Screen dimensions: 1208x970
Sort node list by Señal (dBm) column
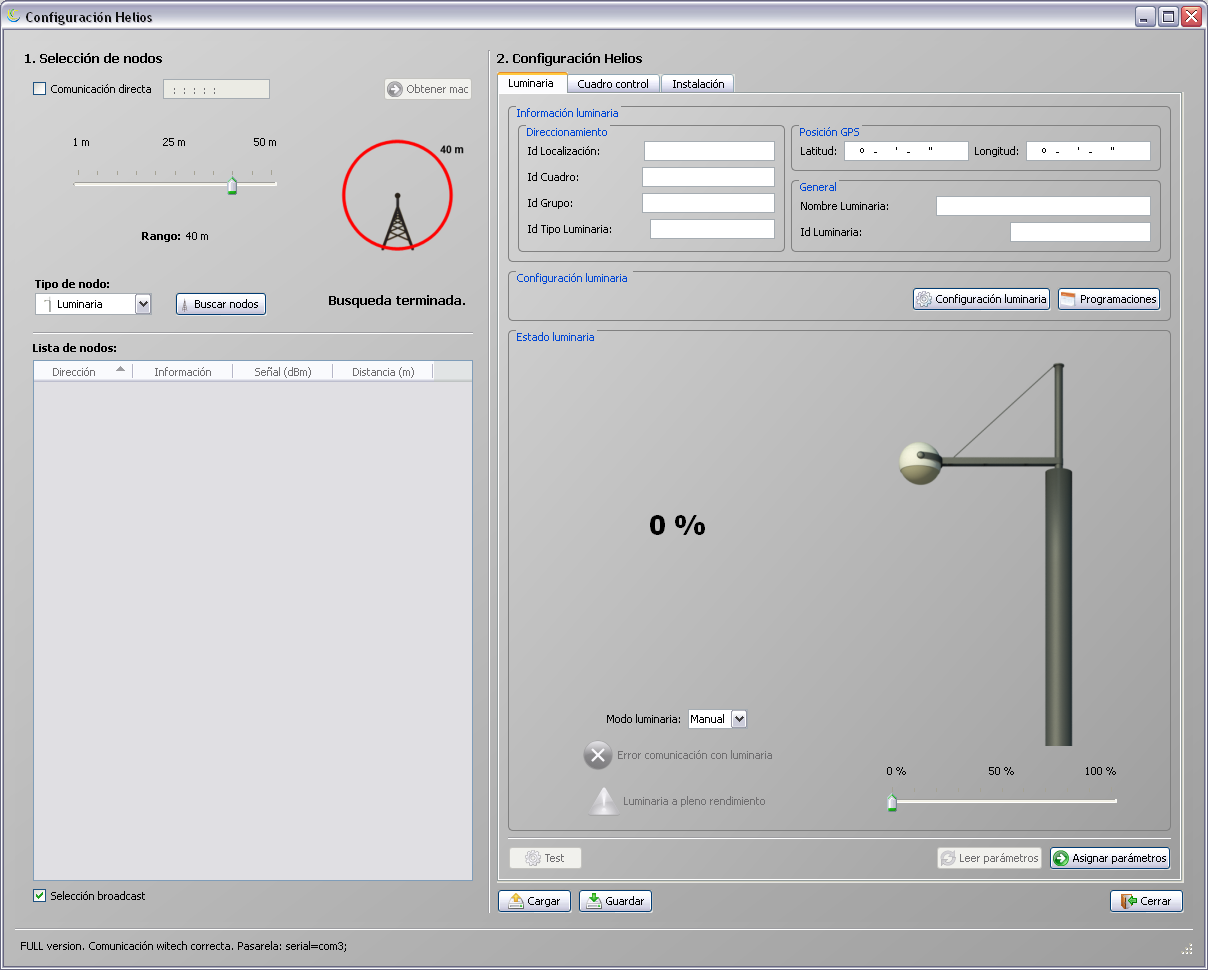tap(282, 372)
